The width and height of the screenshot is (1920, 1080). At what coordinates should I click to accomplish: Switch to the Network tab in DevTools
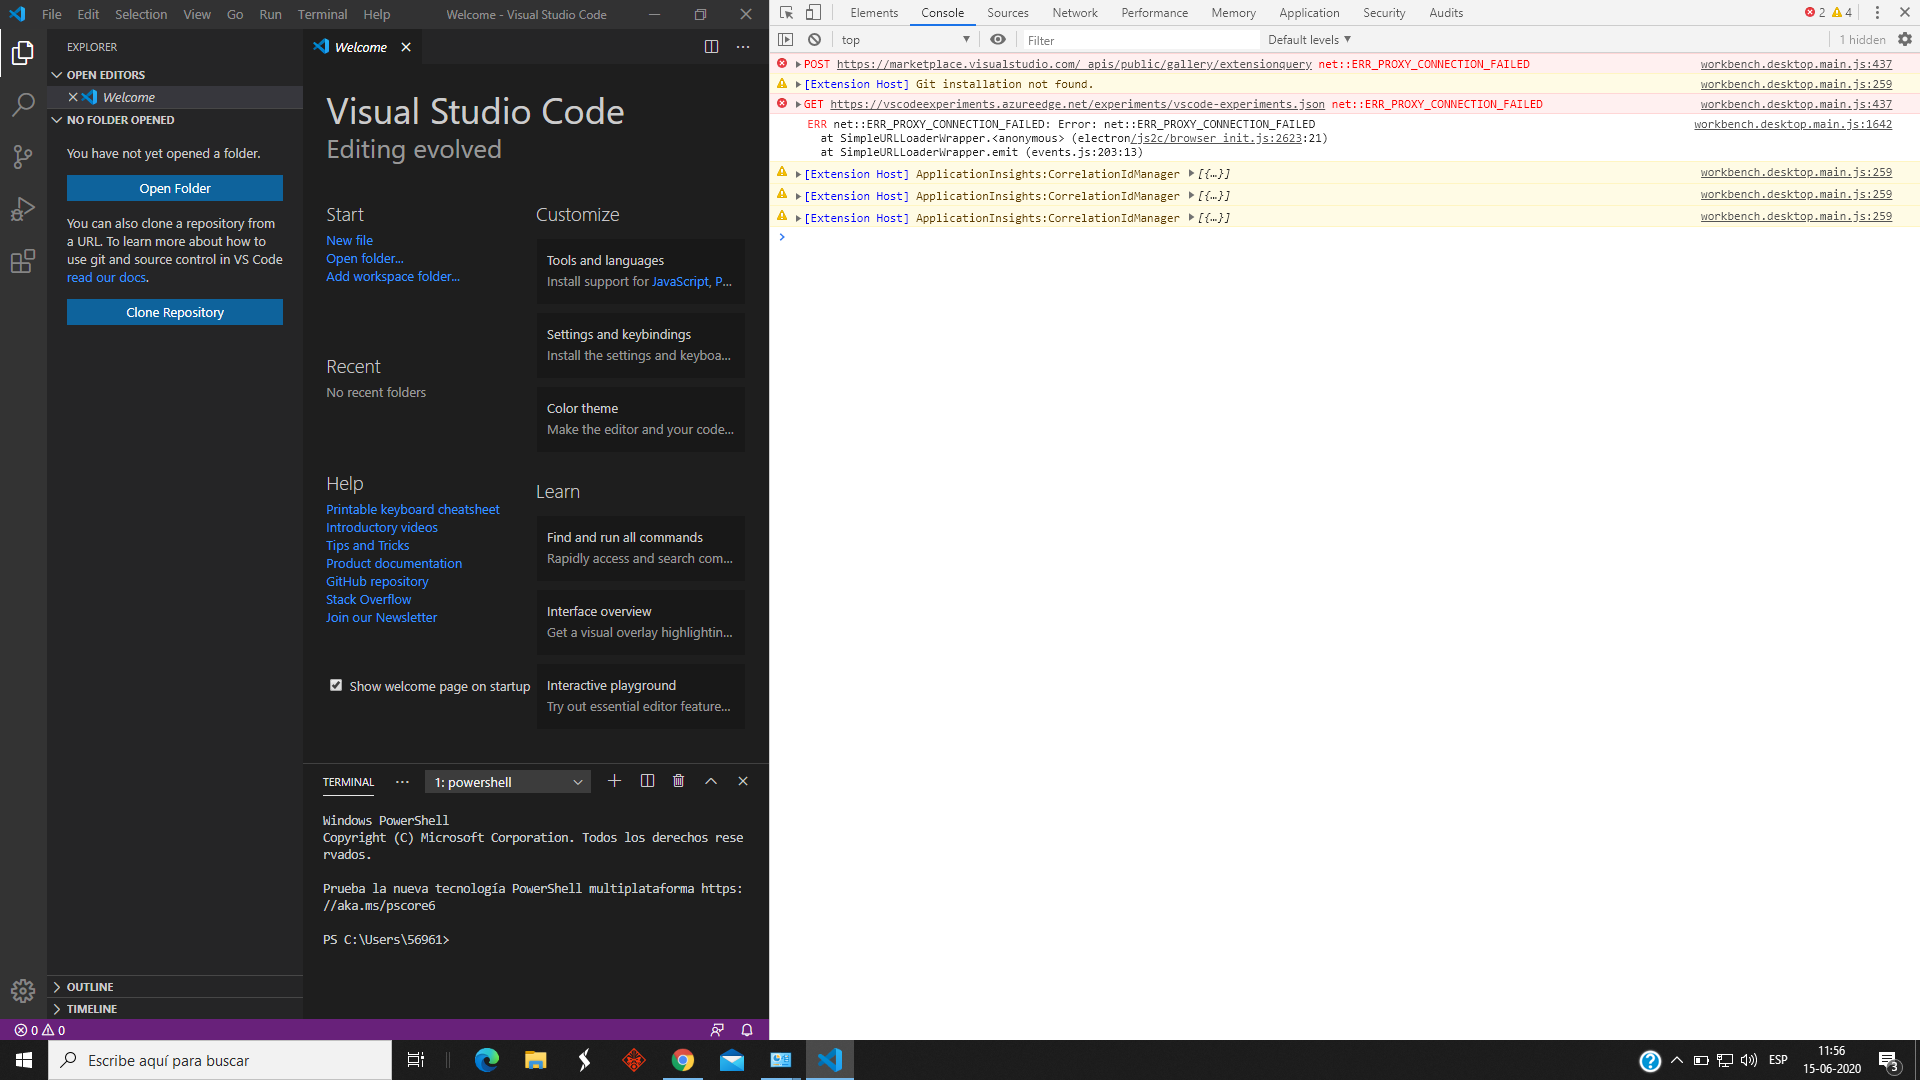point(1075,13)
